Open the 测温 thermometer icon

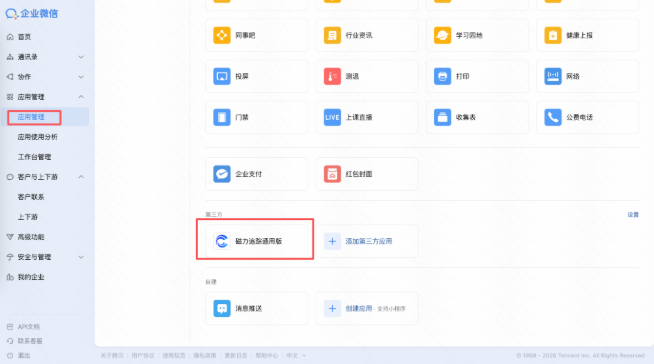332,76
